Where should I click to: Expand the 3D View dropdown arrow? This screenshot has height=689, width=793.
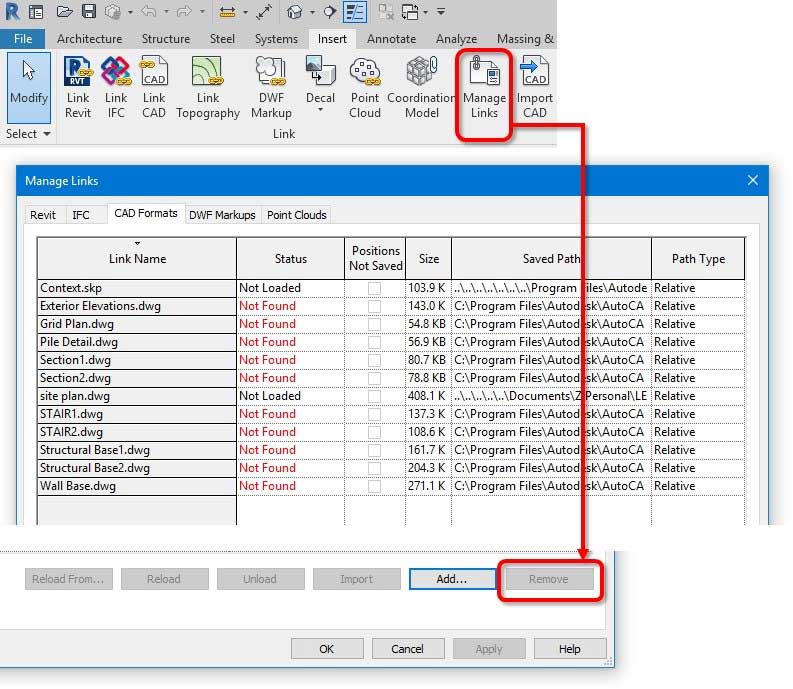click(x=312, y=12)
